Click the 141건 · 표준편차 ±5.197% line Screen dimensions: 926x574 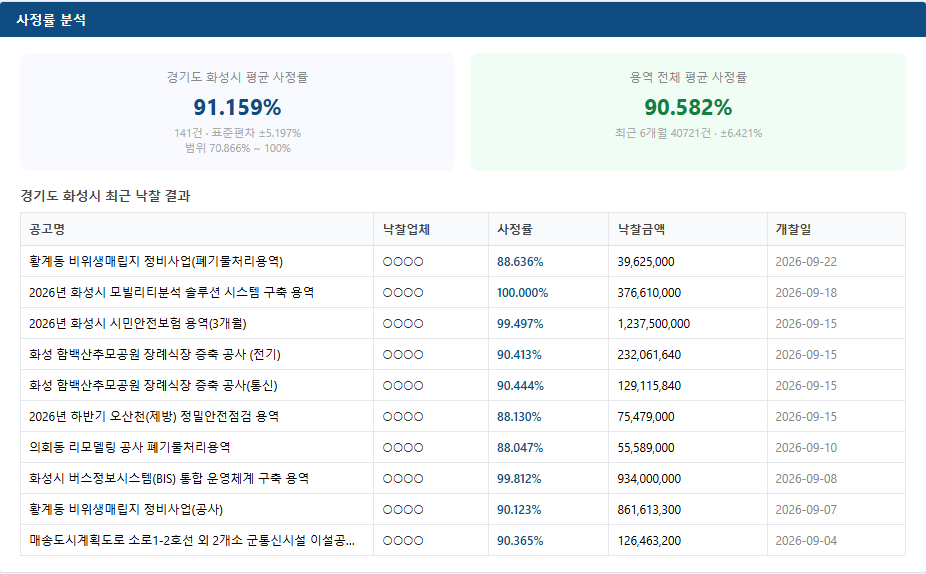pos(237,133)
